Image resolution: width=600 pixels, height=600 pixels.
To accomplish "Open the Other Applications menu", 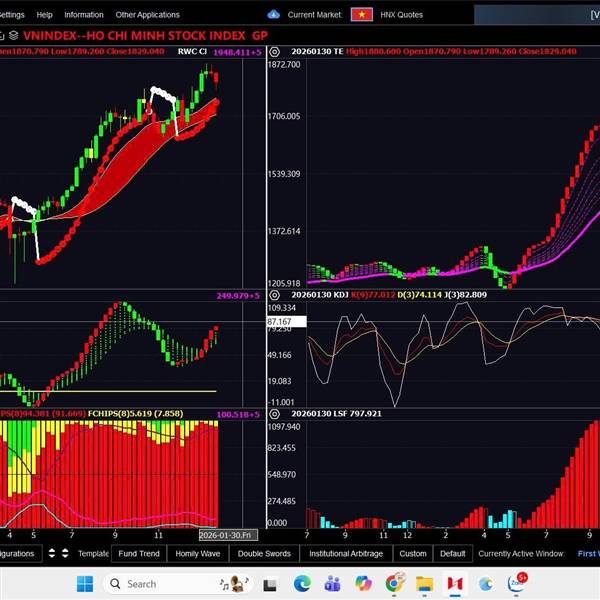I will click(147, 15).
